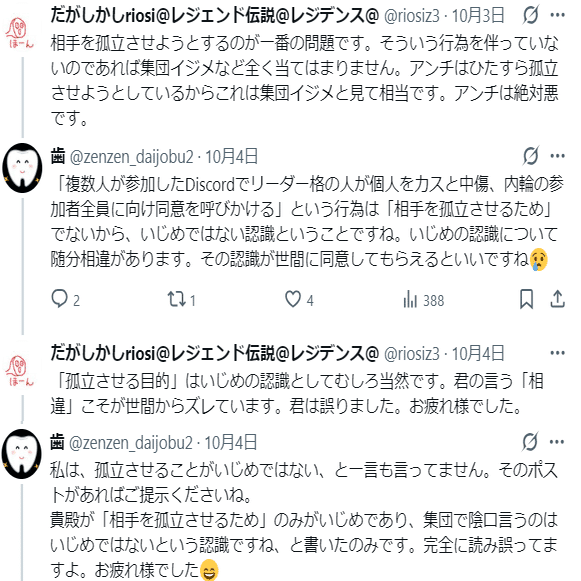Share the tweet via the upload icon
The height and width of the screenshot is (581, 581).
point(557,299)
